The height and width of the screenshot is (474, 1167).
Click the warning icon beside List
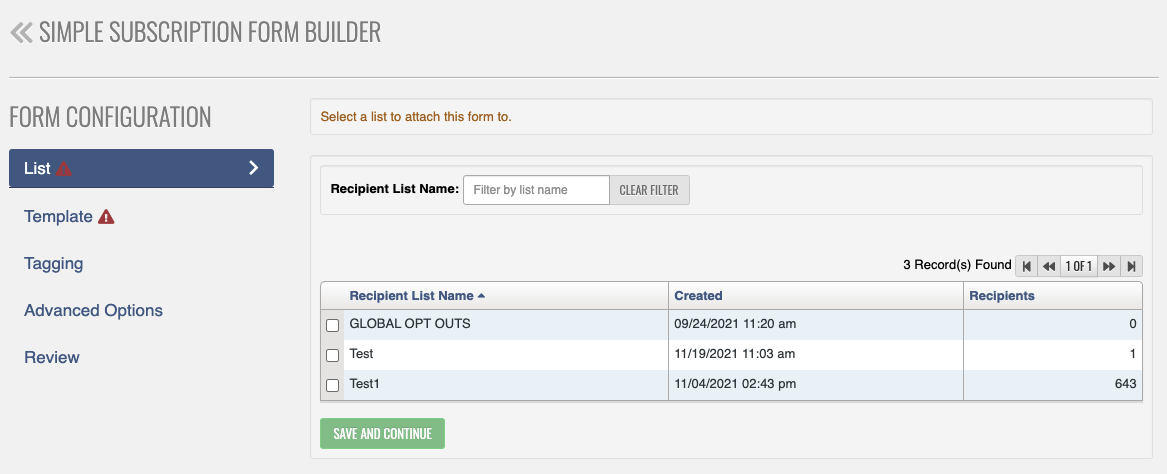pos(64,169)
